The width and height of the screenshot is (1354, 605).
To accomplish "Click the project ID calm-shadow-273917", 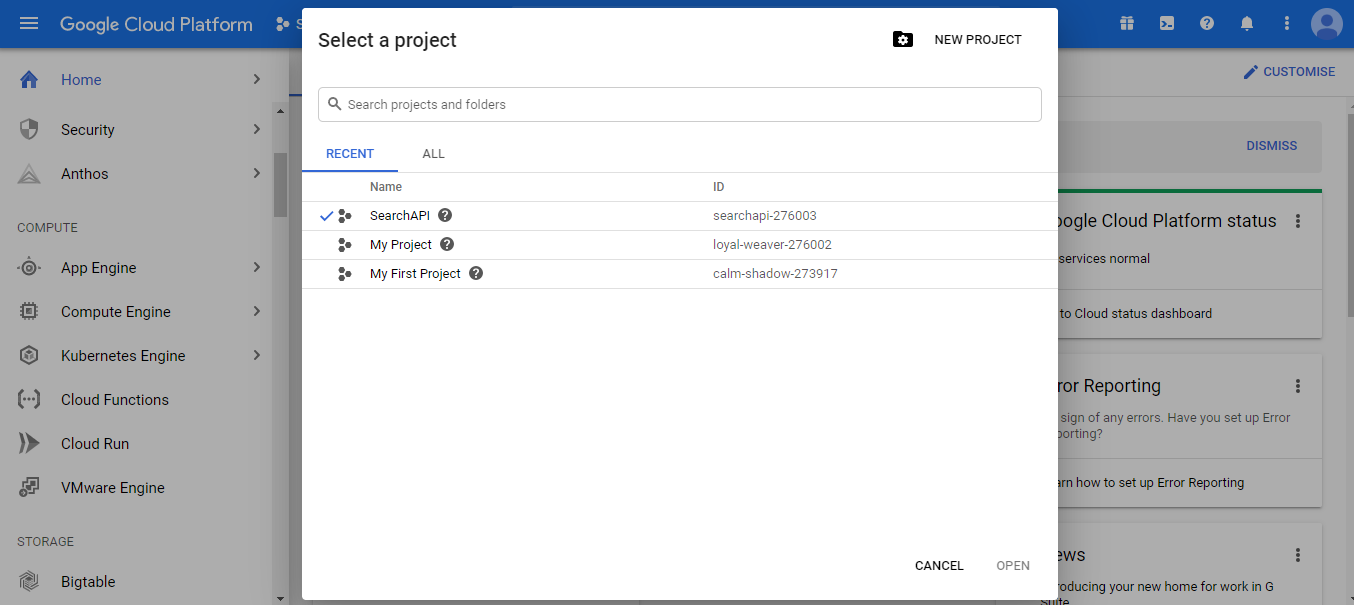I will click(775, 274).
